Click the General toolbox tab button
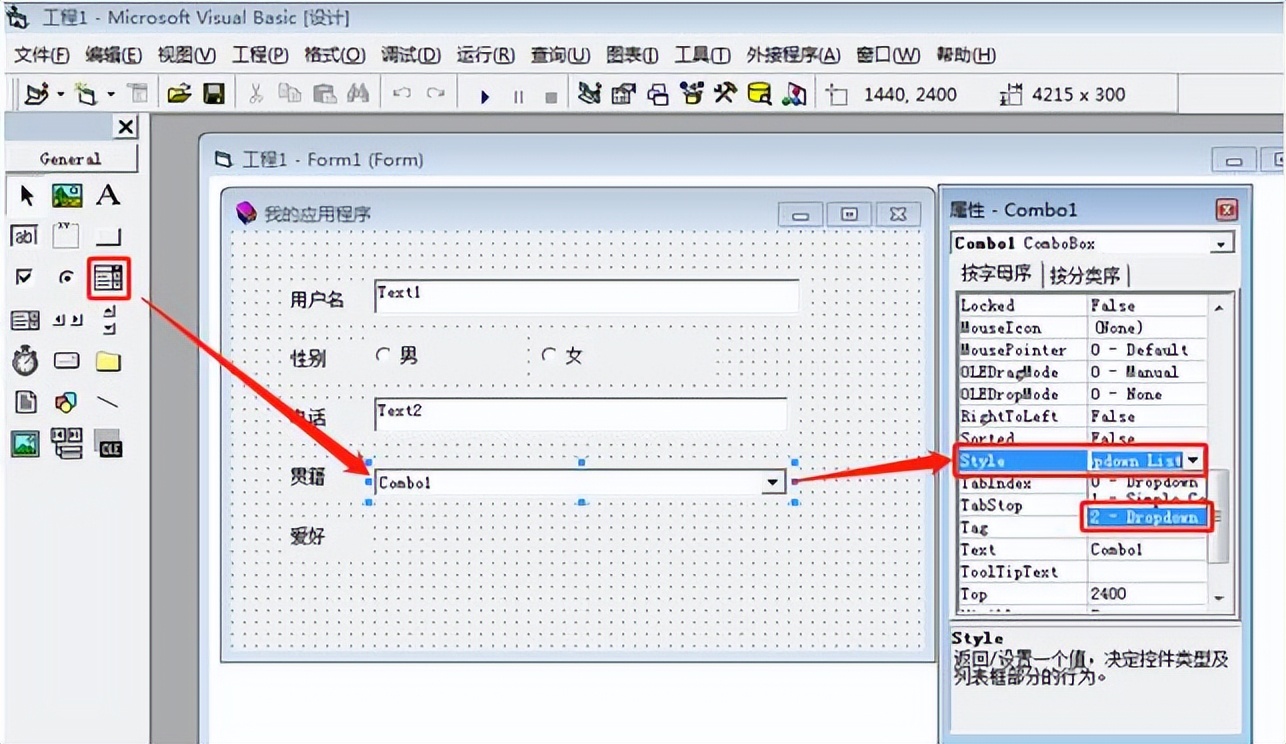Image resolution: width=1286 pixels, height=744 pixels. pyautogui.click(x=70, y=159)
